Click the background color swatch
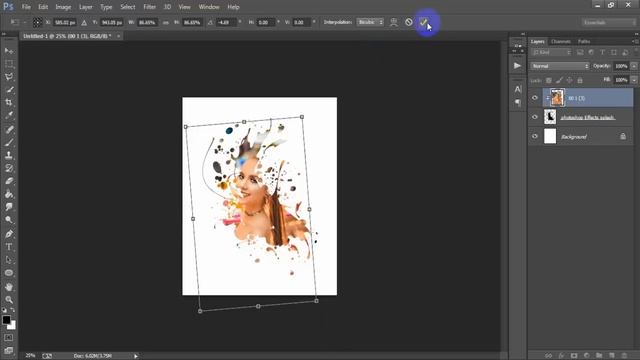The height and width of the screenshot is (360, 640). (12, 326)
